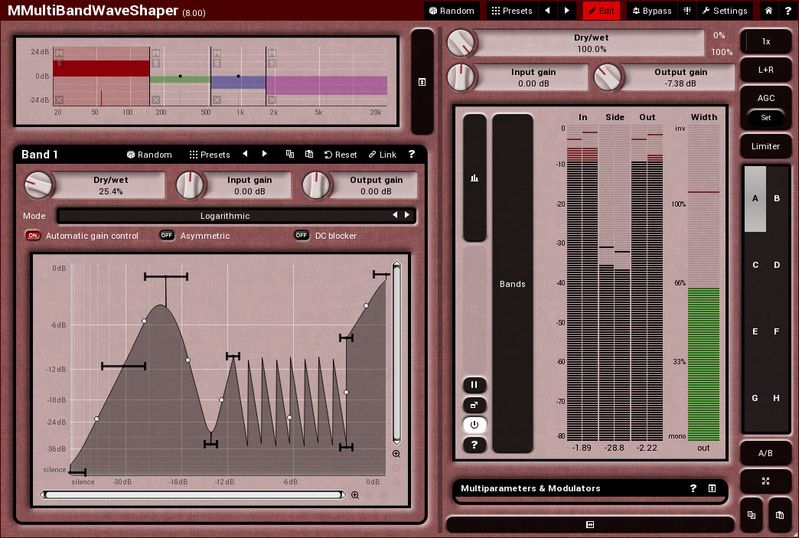Open Band 1 Presets menu
This screenshot has height=538, width=800.
coord(210,155)
